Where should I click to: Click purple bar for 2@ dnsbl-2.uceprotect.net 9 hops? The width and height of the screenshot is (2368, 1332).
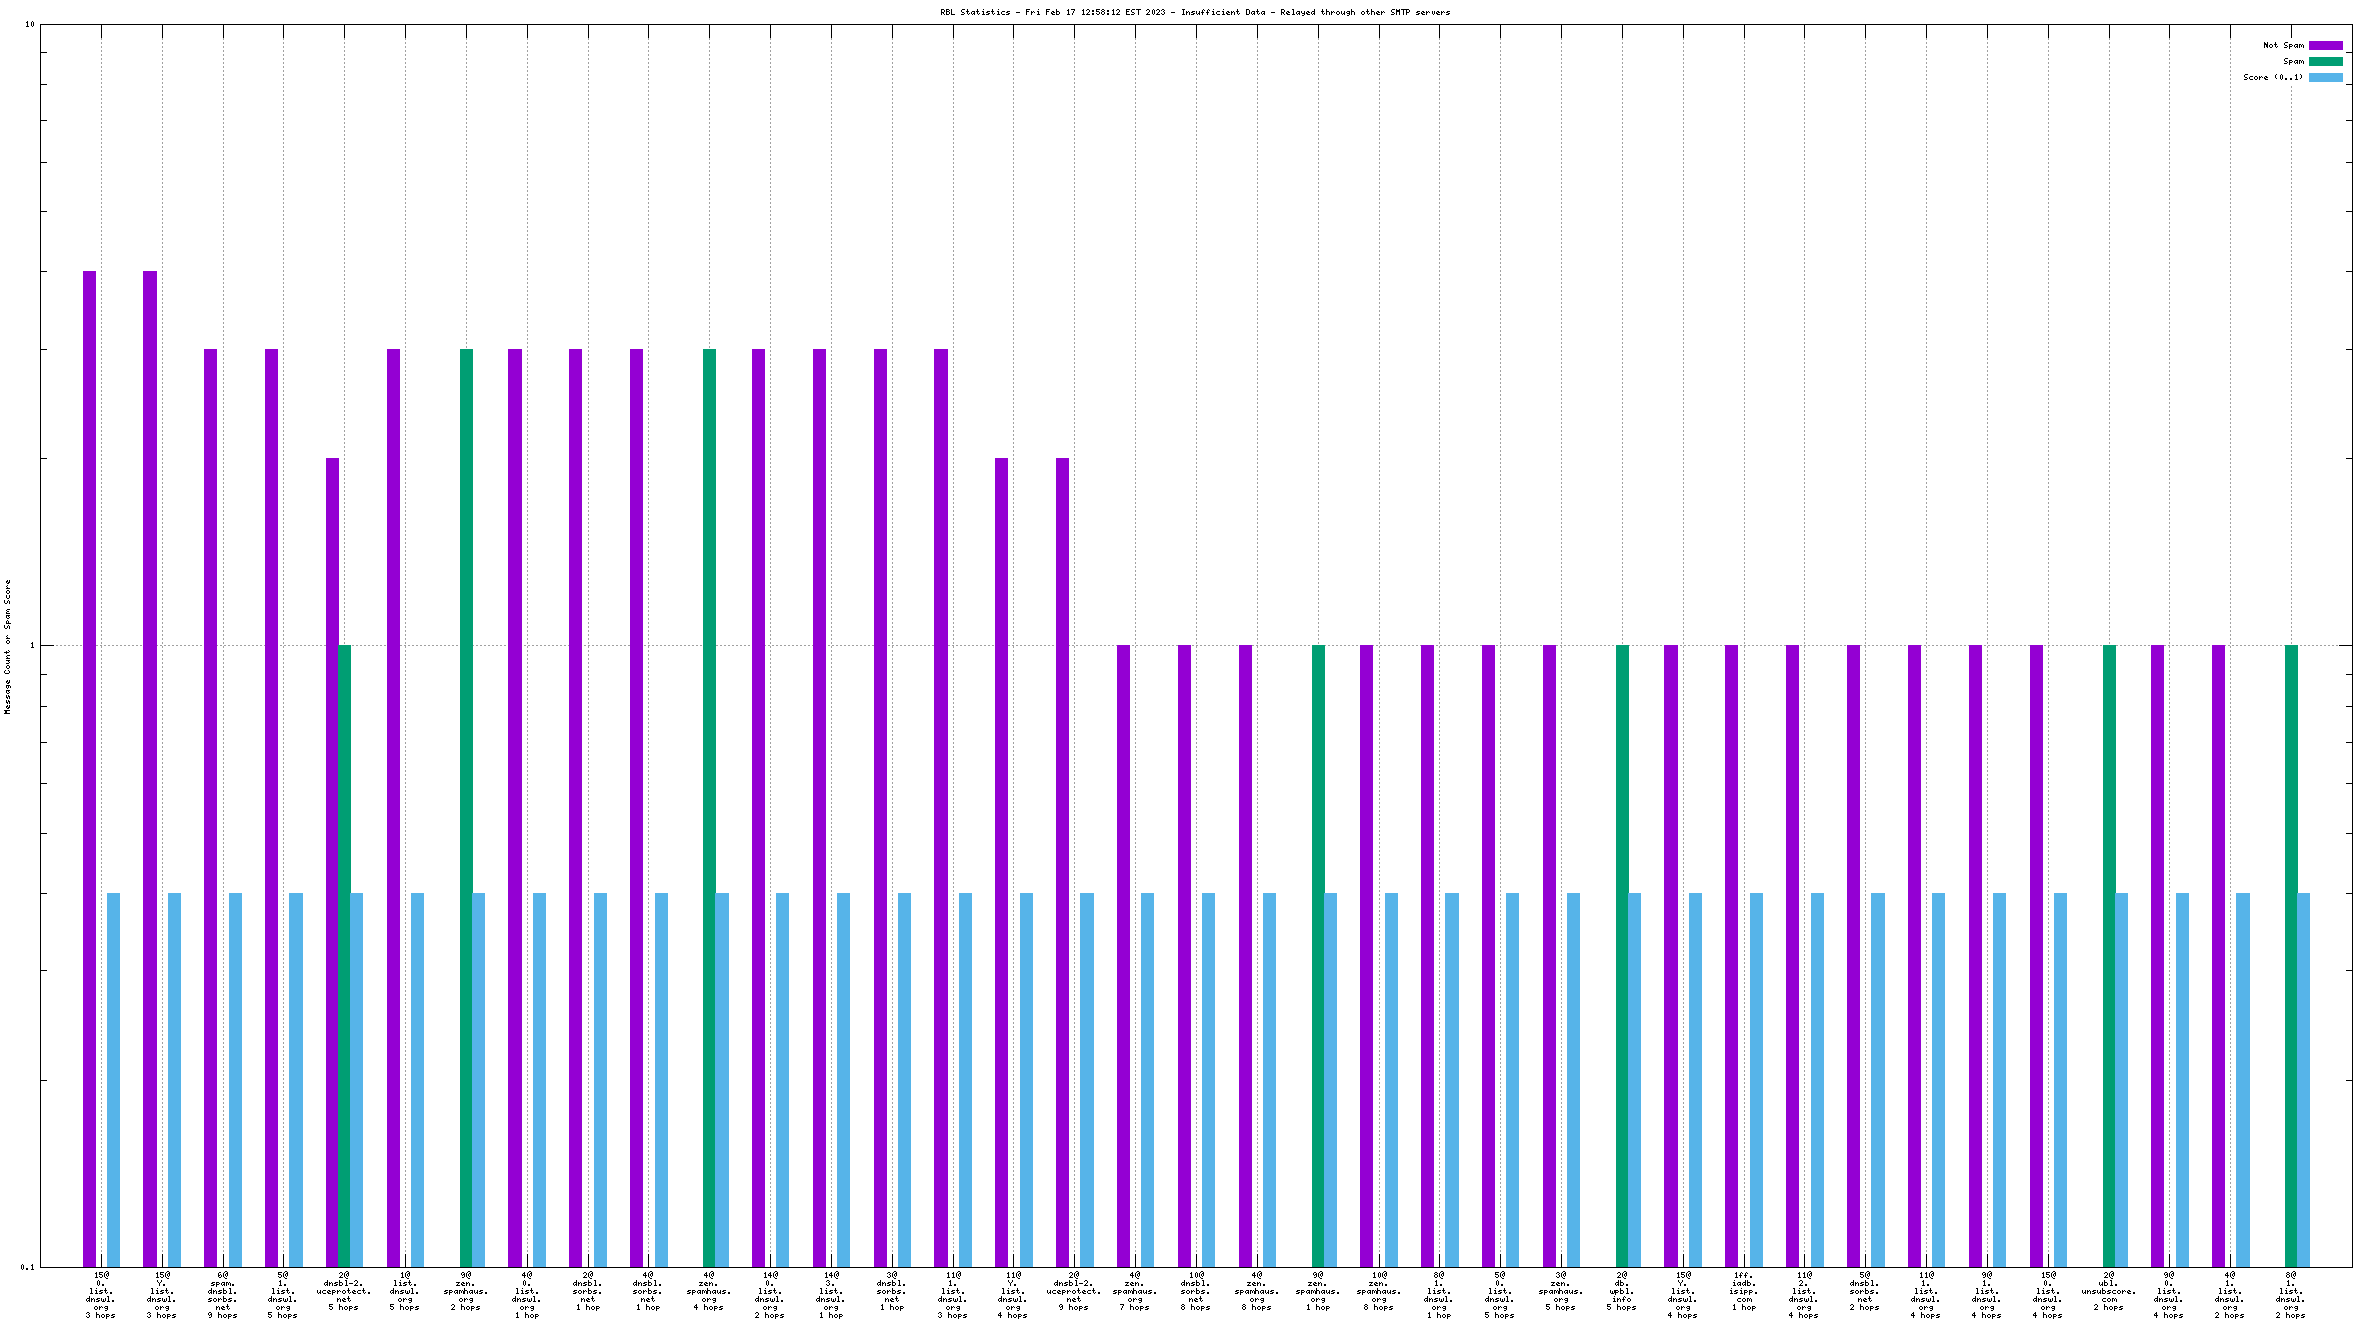(1062, 860)
